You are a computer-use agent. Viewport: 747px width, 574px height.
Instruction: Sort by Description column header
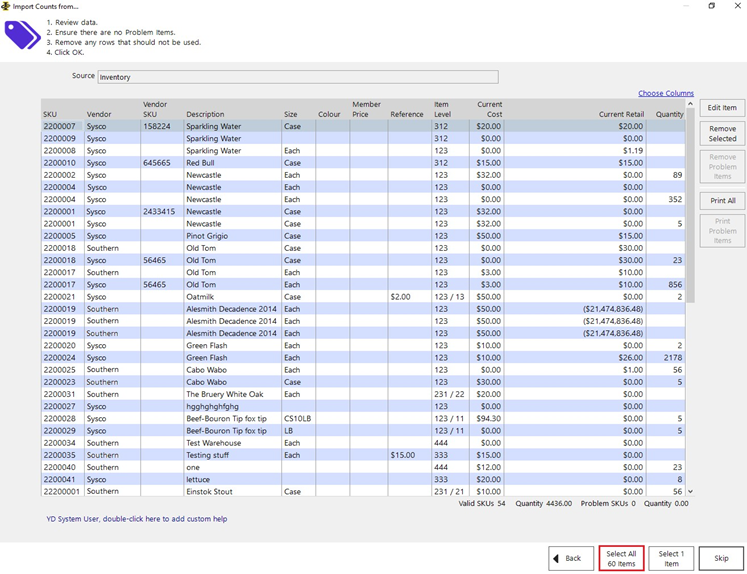pyautogui.click(x=205, y=115)
